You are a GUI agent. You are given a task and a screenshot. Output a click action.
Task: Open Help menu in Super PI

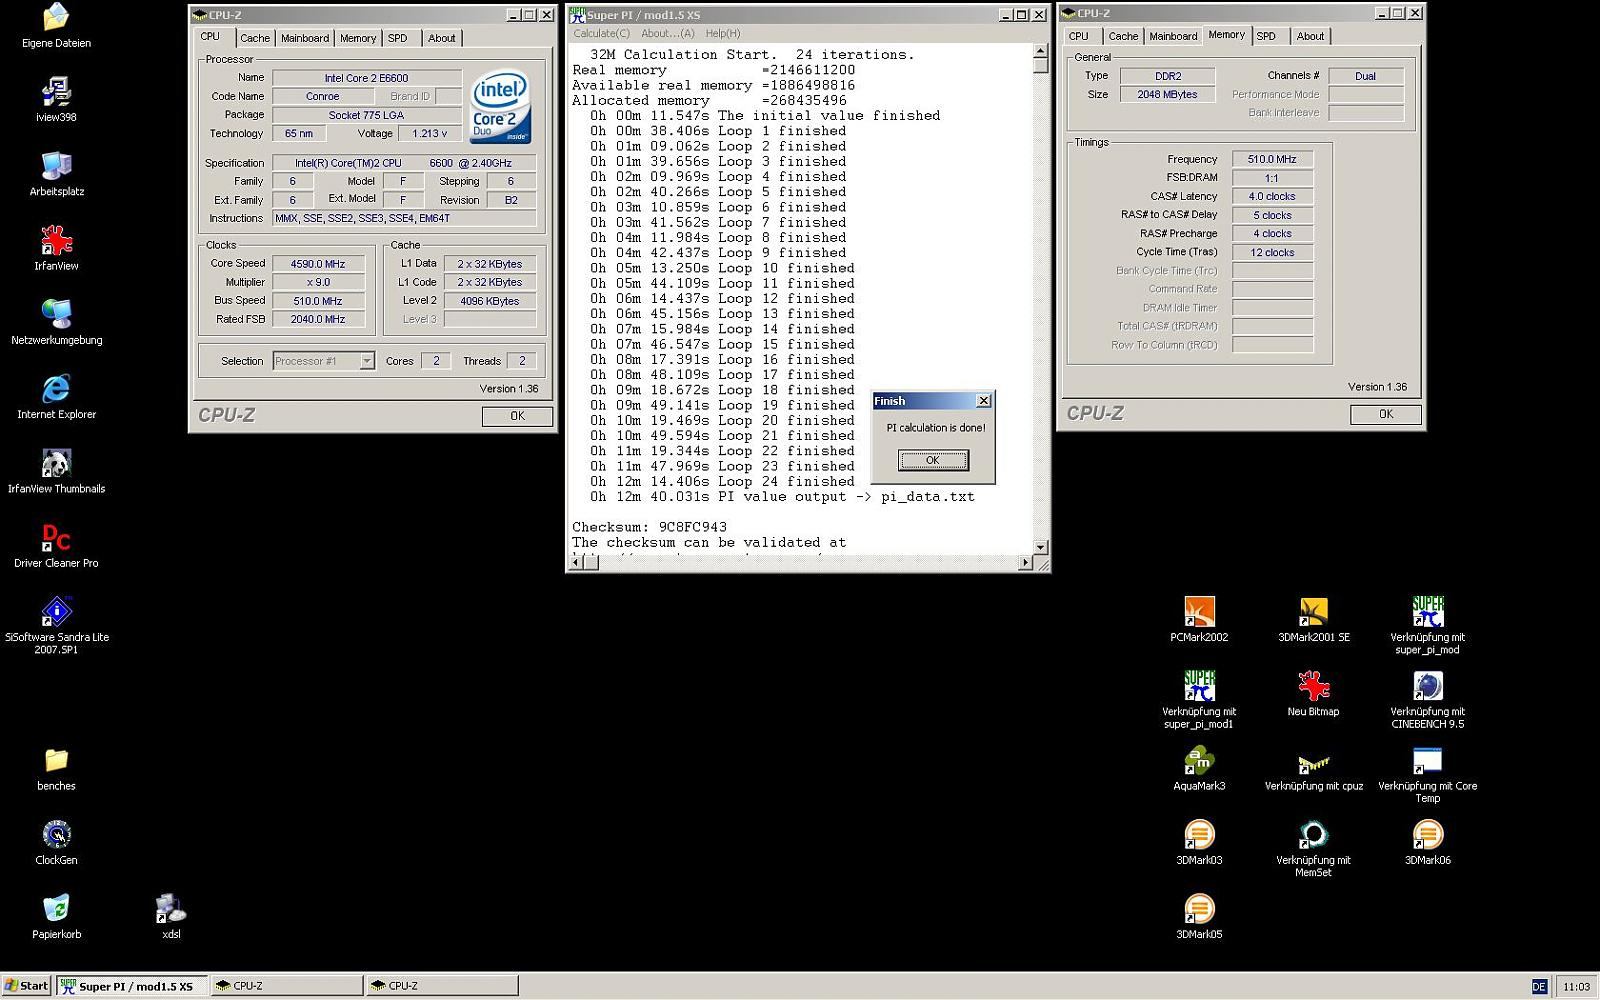click(x=723, y=33)
